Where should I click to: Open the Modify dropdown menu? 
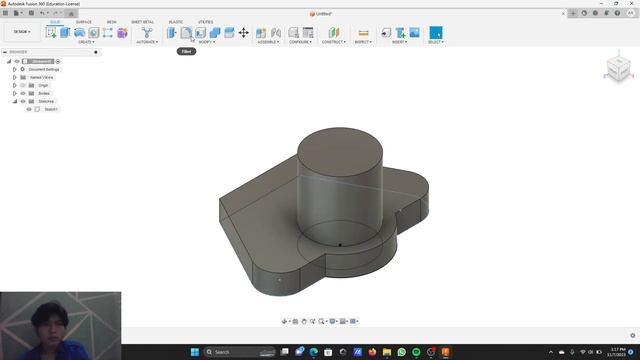pyautogui.click(x=207, y=42)
